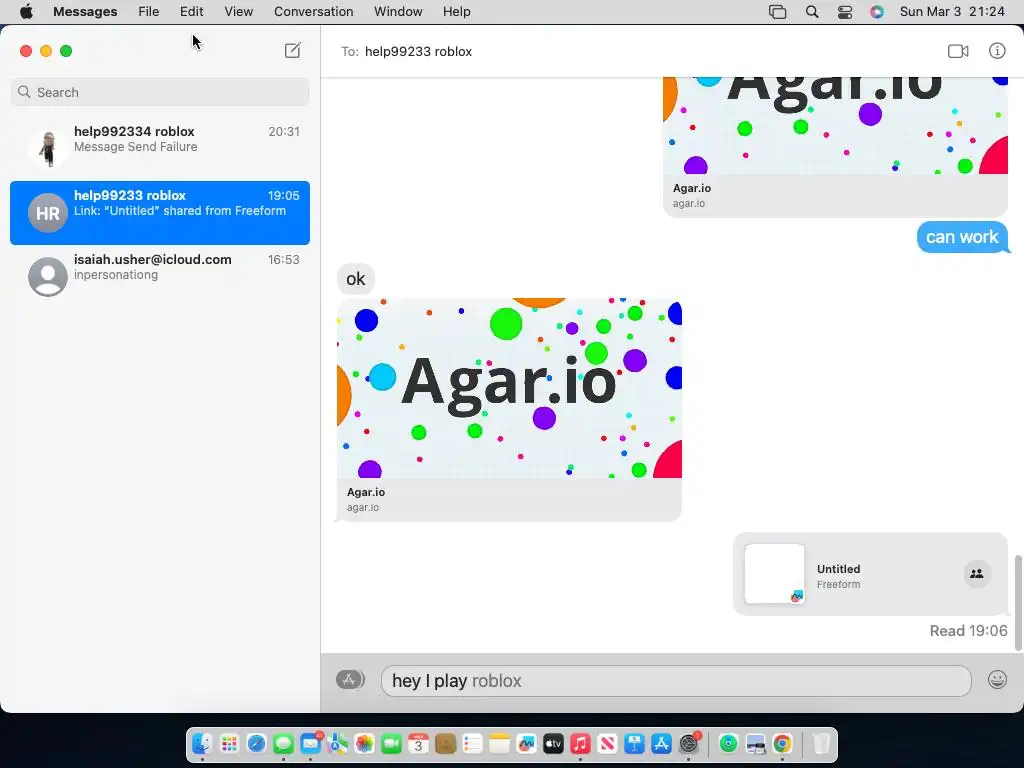Image resolution: width=1024 pixels, height=768 pixels.
Task: Open the Window menu
Action: (x=398, y=12)
